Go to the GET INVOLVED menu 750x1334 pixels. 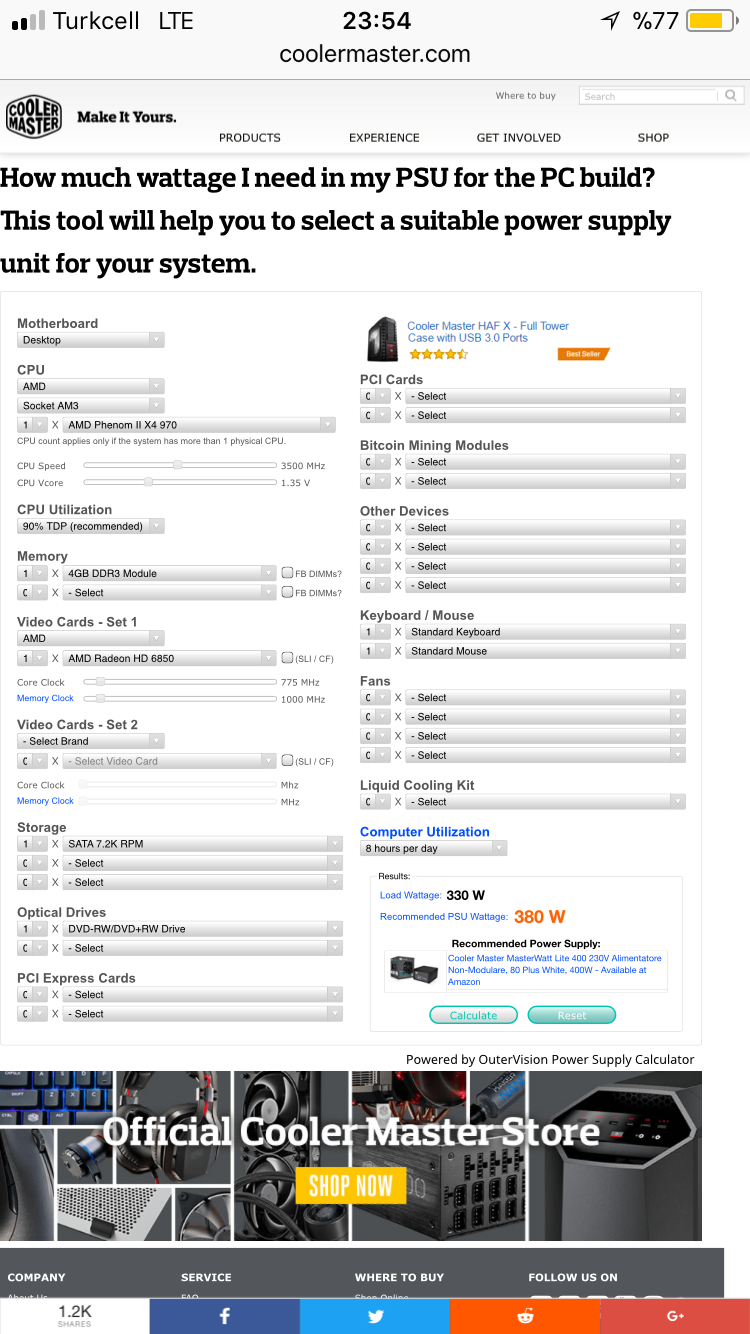point(518,138)
